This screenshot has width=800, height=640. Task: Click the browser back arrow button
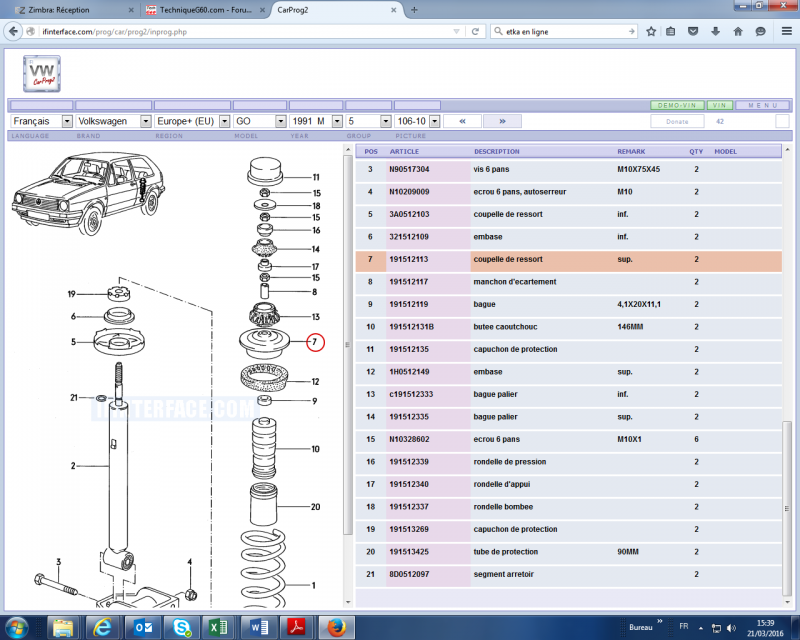pyautogui.click(x=13, y=32)
